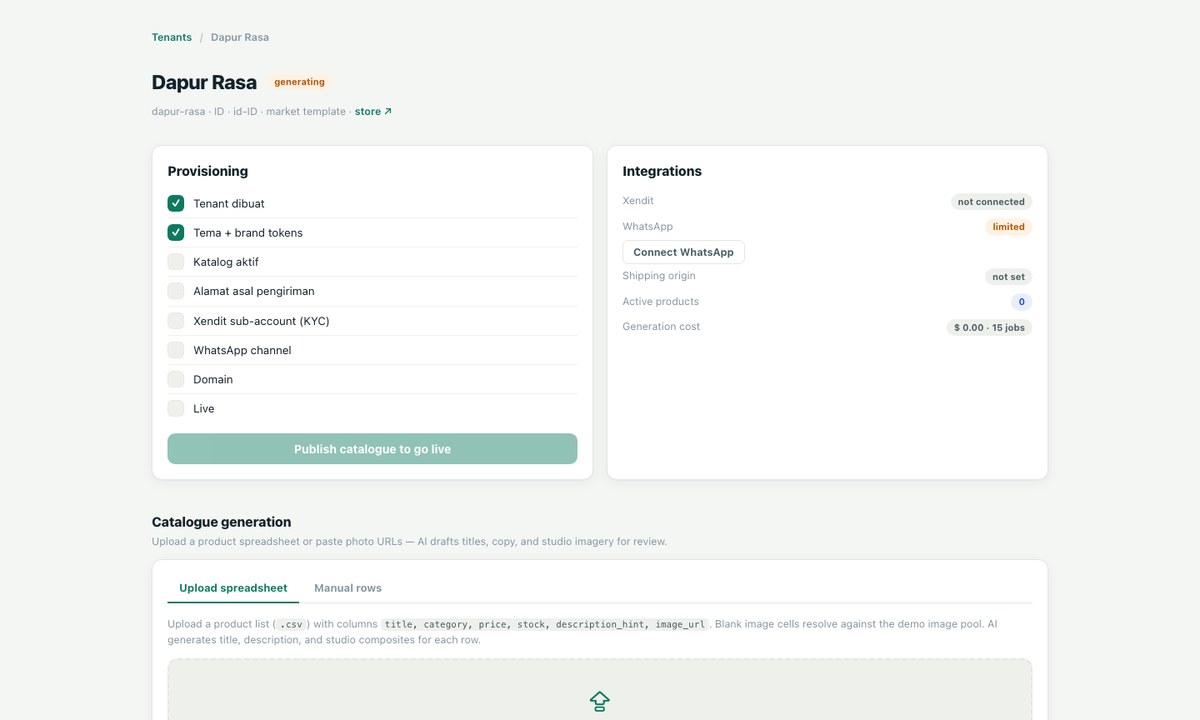Click the Shipping origin label
The width and height of the screenshot is (1200, 720).
pos(659,276)
